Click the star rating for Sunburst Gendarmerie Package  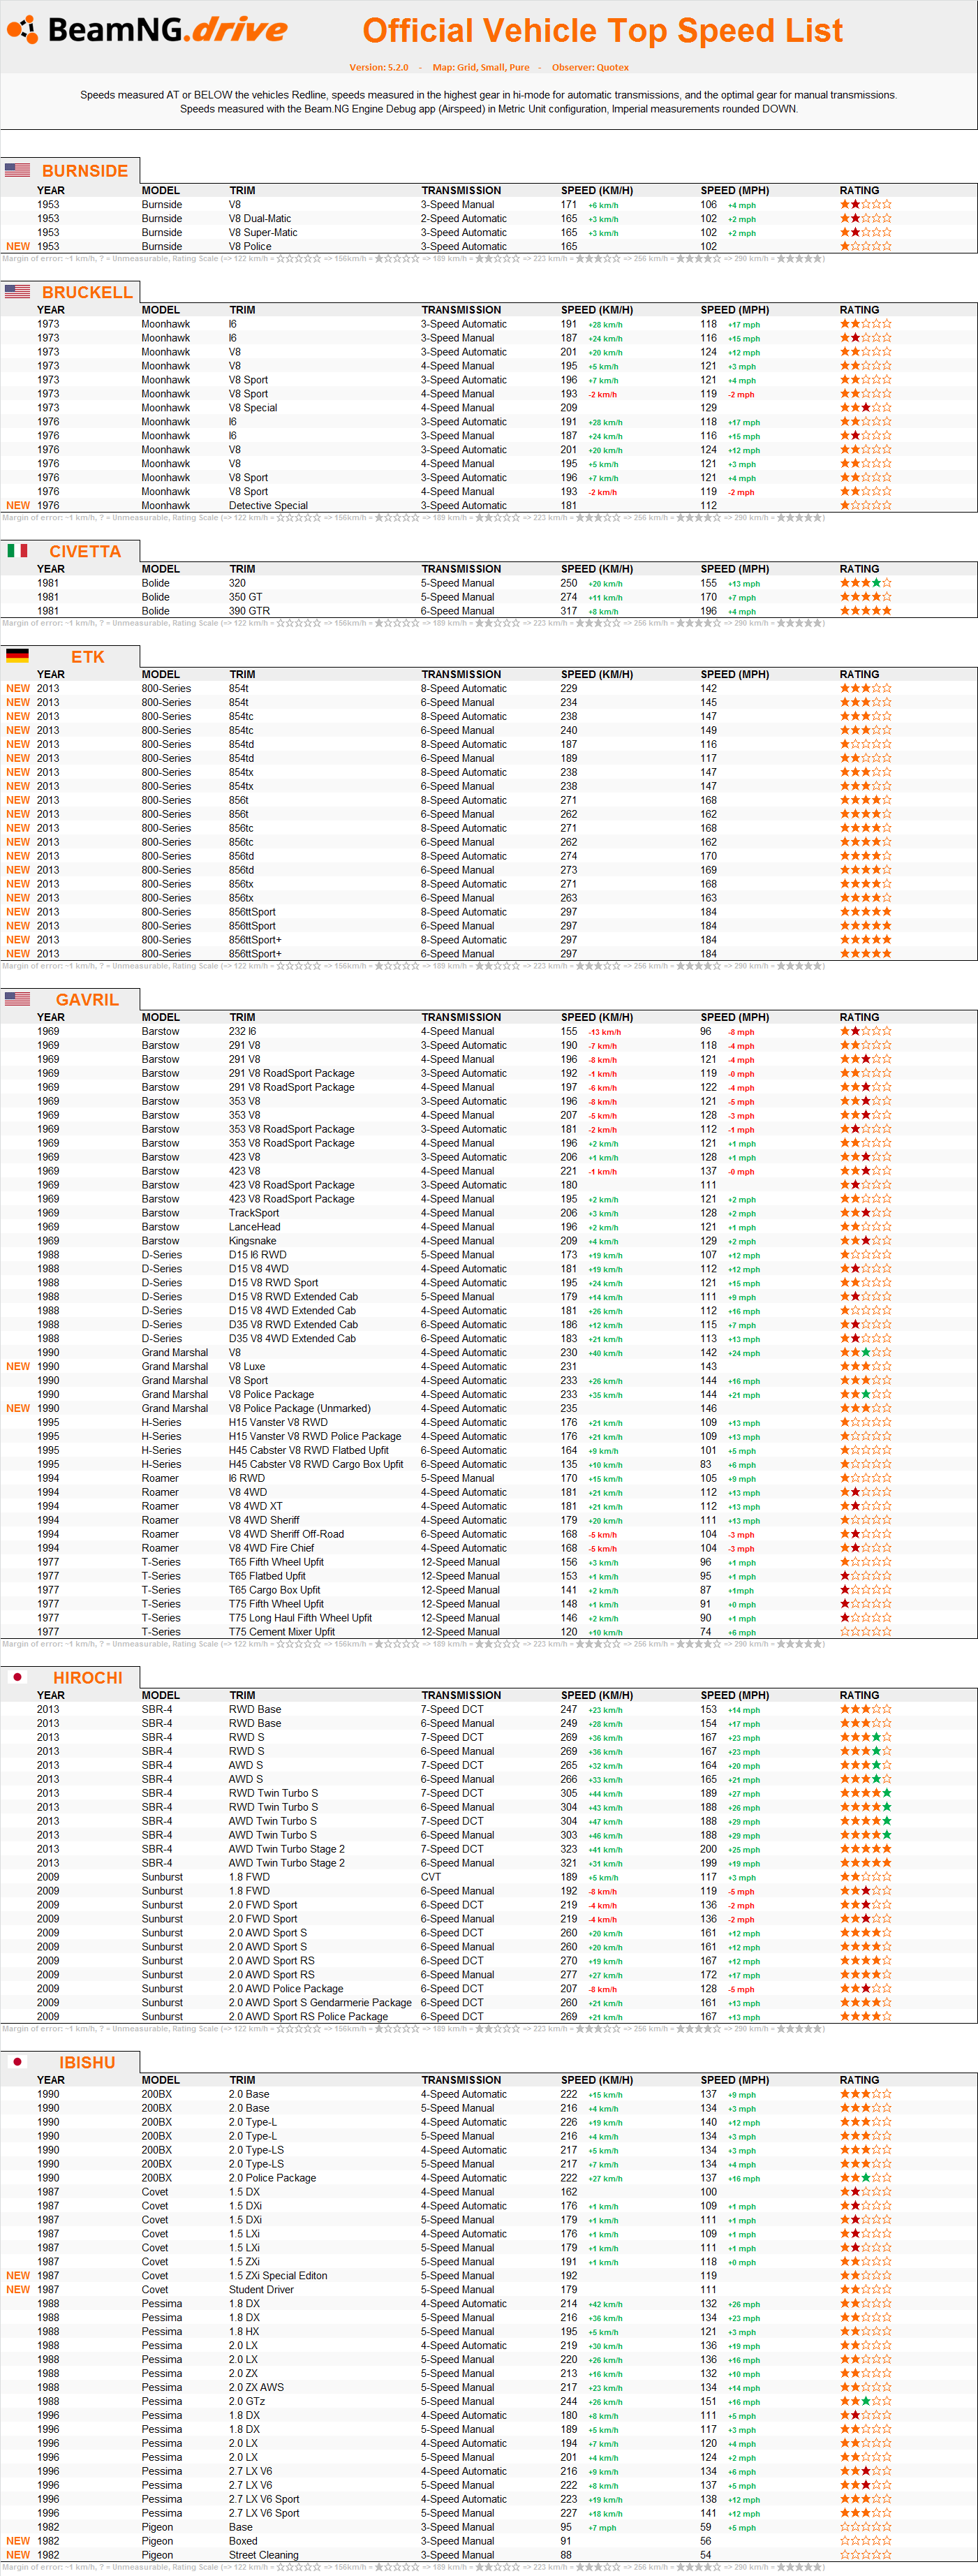click(x=865, y=2002)
